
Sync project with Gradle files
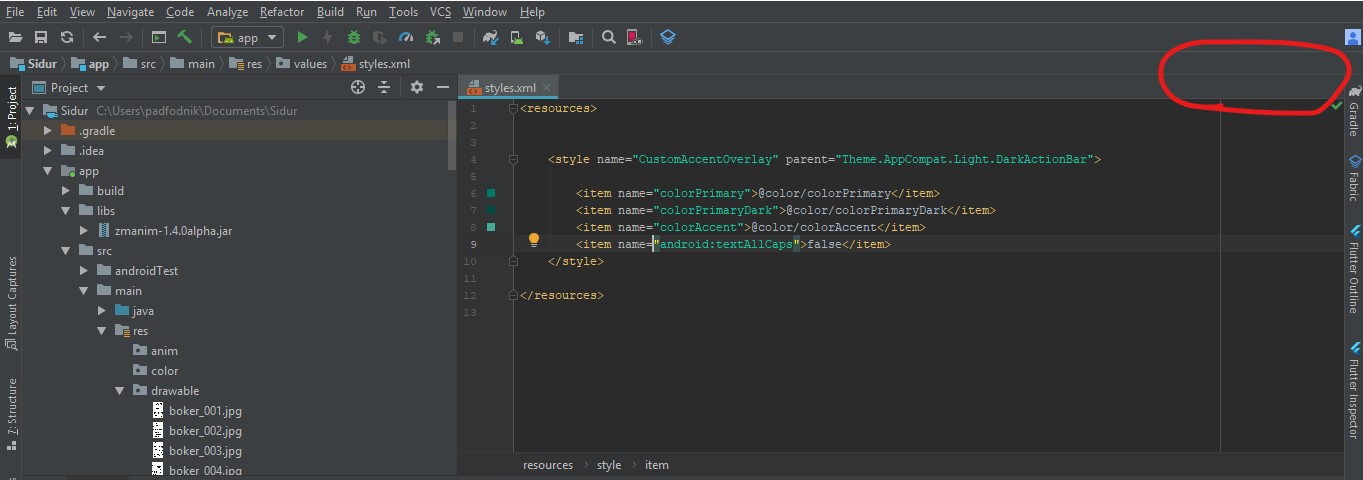(x=490, y=38)
